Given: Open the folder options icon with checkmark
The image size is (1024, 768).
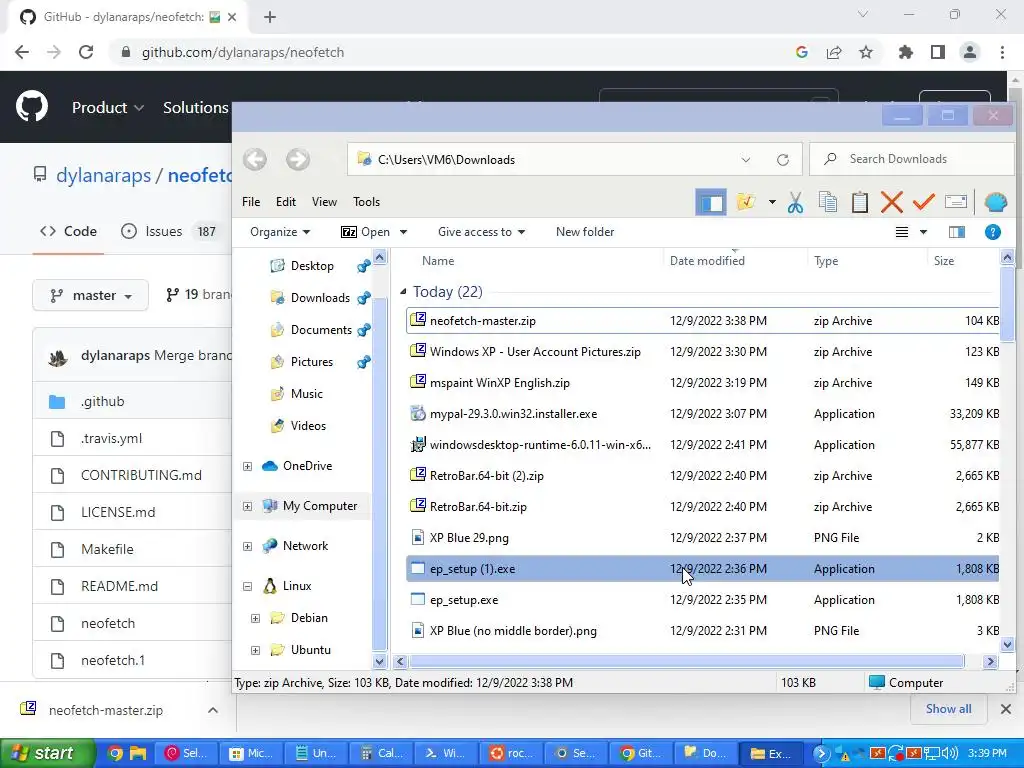Looking at the screenshot, I should pos(745,202).
